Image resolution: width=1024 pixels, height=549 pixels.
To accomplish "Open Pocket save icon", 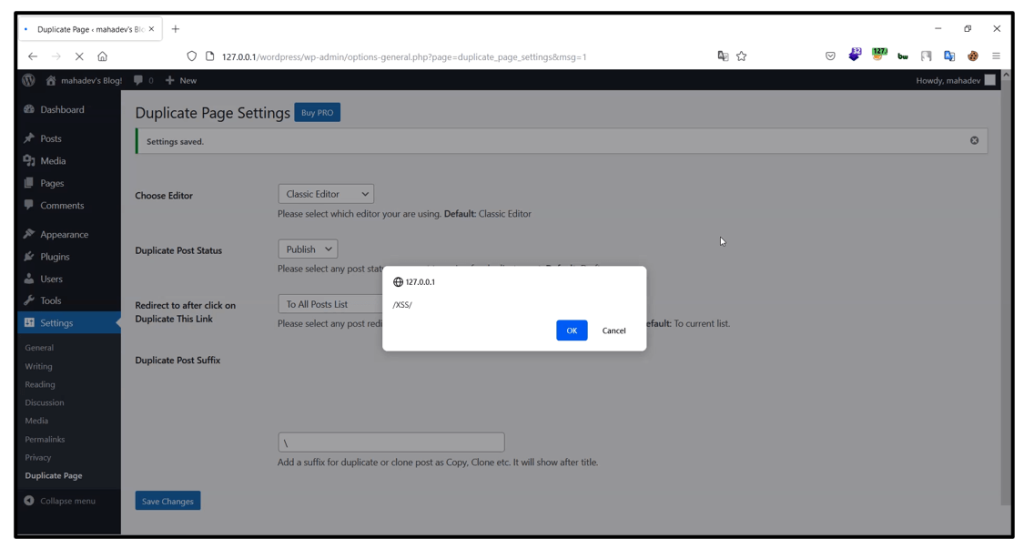I will 830,57.
